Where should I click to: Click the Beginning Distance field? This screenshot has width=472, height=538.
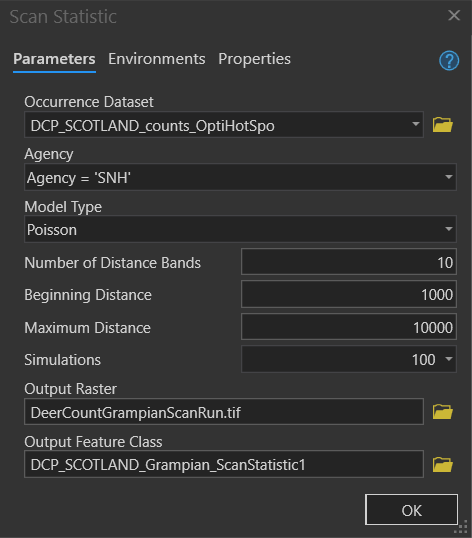(x=349, y=294)
